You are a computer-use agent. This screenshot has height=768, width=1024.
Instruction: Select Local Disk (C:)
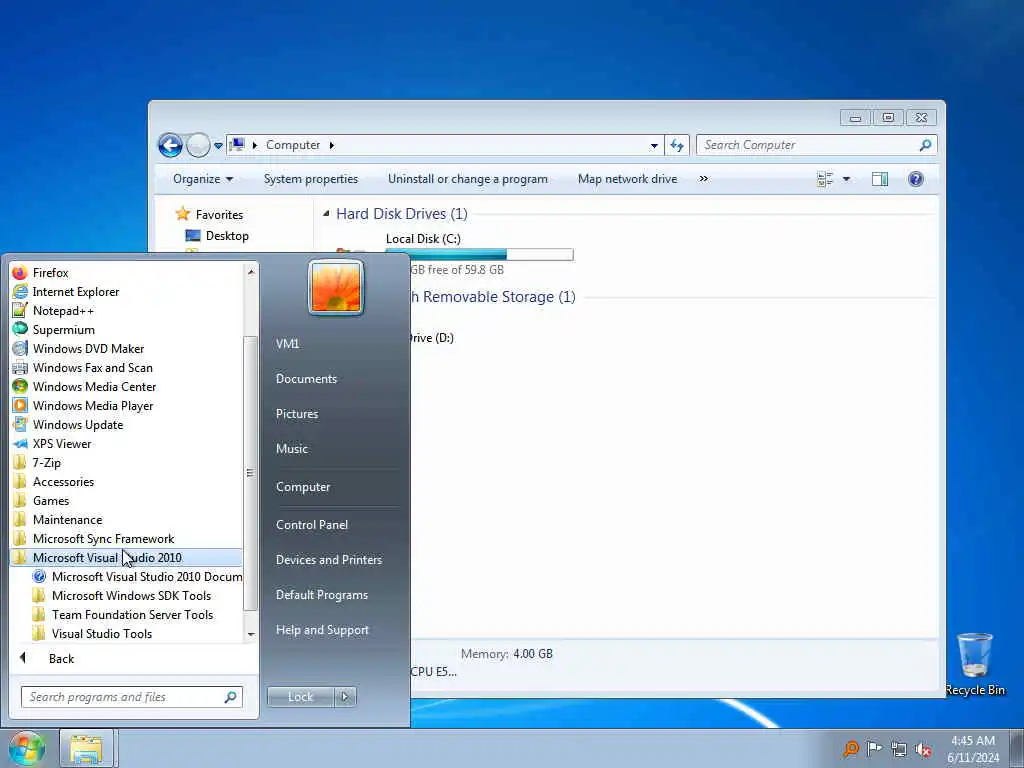[x=423, y=239]
